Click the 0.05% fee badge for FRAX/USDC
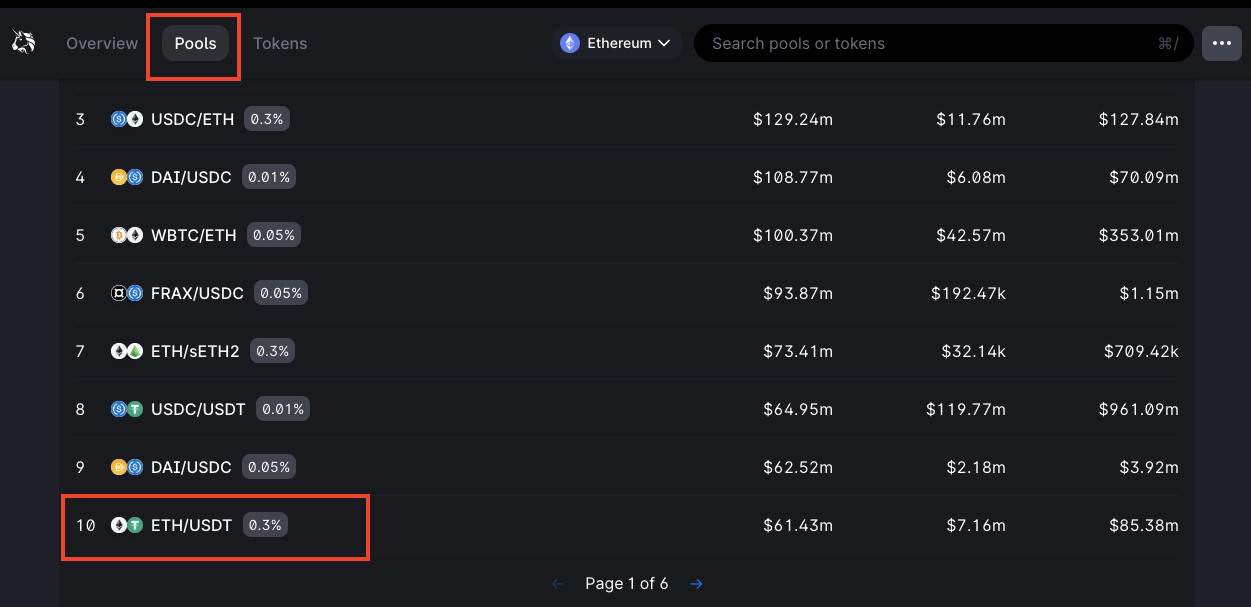This screenshot has width=1251, height=607. pos(281,293)
